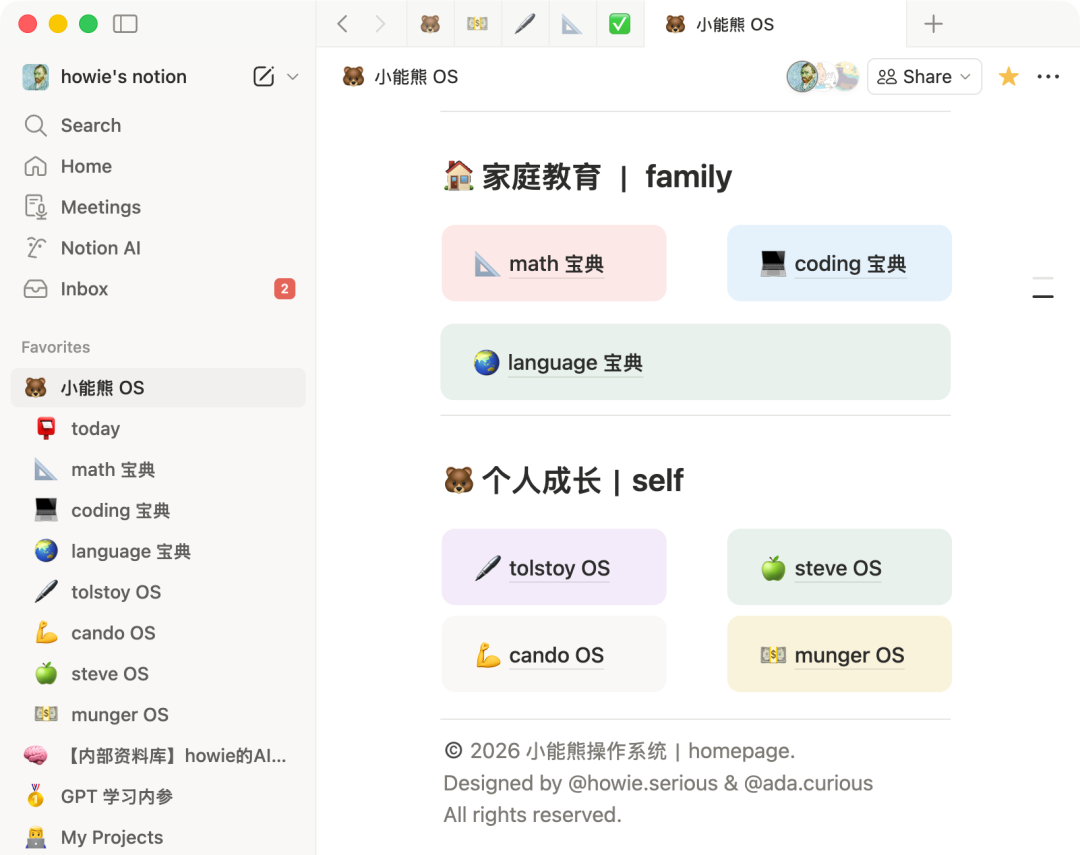Open coding 宝典 in the sidebar

[x=158, y=511]
